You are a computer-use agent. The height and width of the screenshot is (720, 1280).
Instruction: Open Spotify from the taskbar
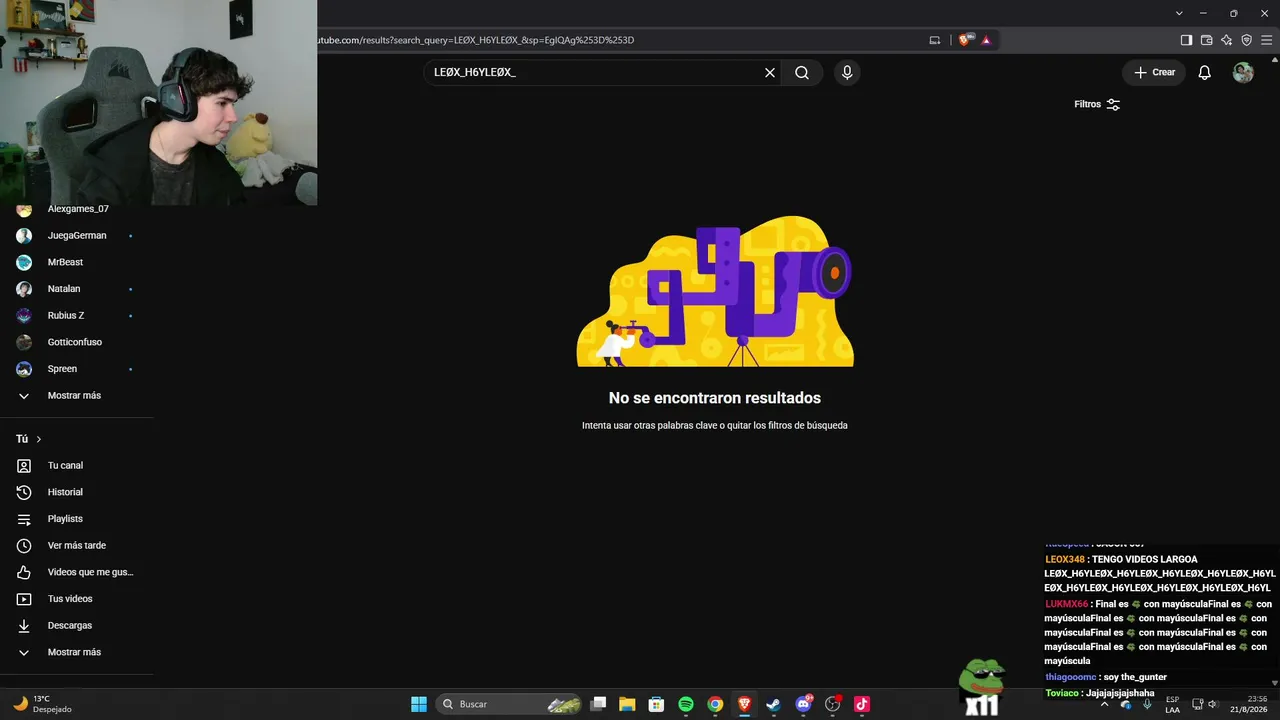click(686, 704)
